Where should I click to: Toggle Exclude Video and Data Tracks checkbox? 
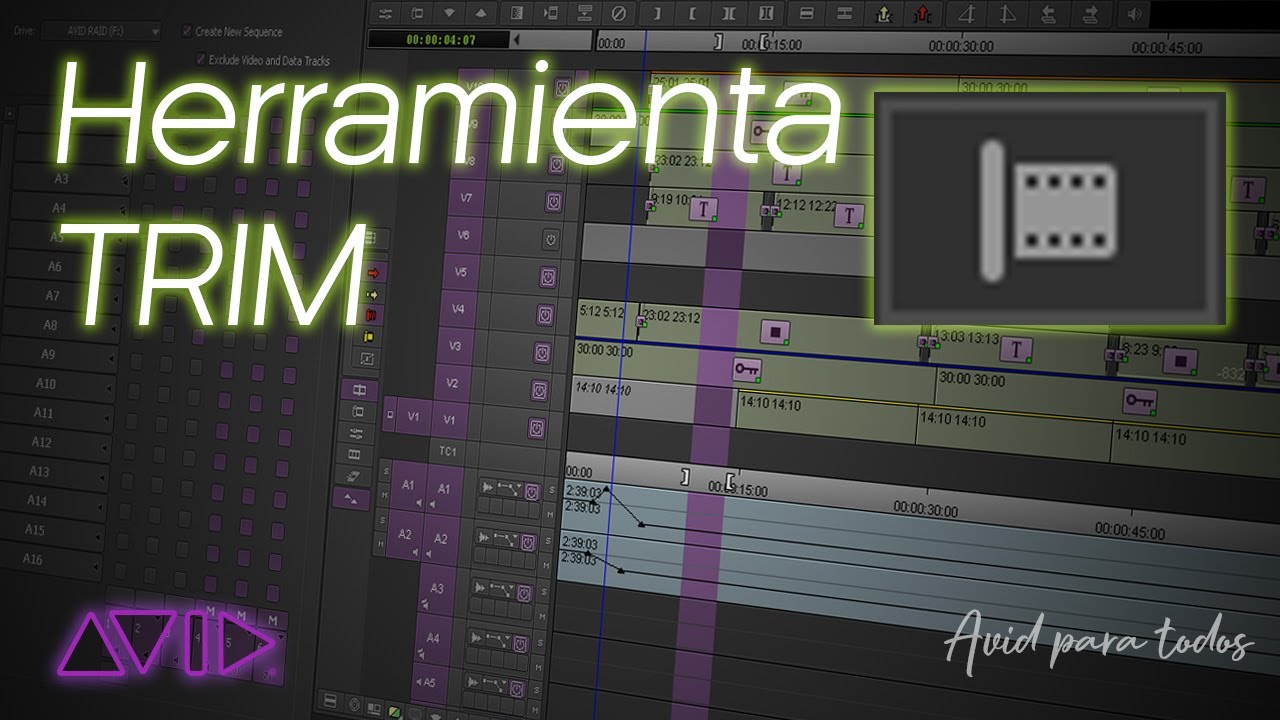tap(201, 60)
